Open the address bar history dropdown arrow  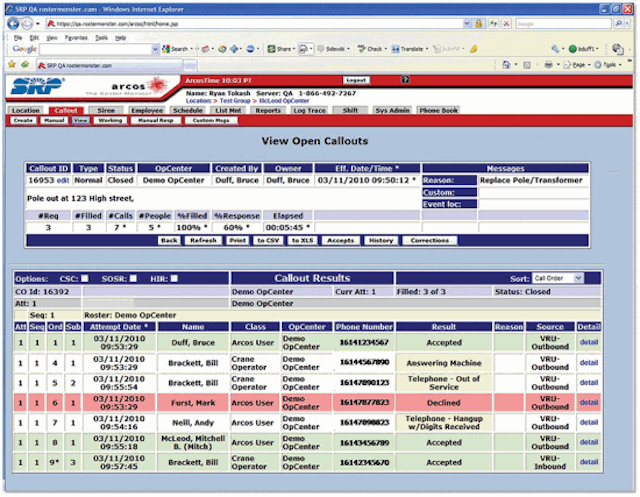pos(467,24)
